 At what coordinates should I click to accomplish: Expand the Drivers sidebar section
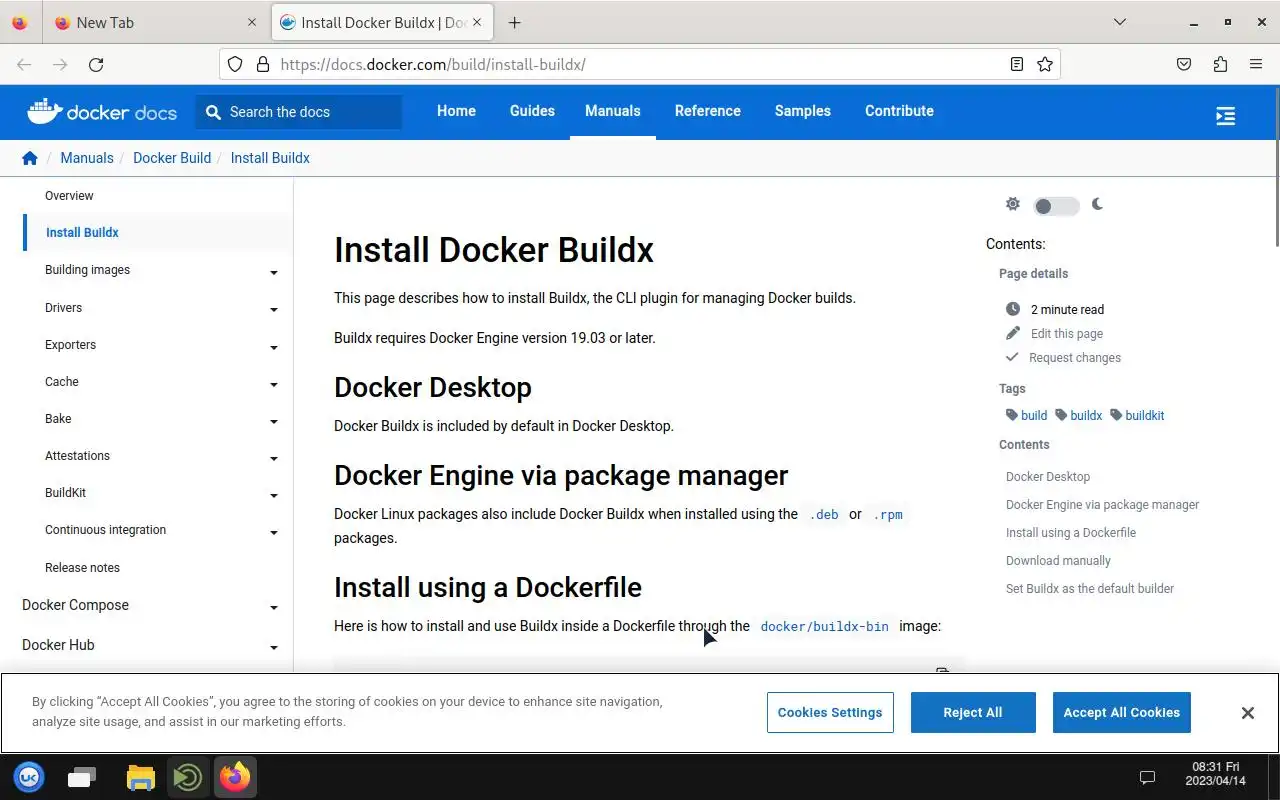pos(273,309)
